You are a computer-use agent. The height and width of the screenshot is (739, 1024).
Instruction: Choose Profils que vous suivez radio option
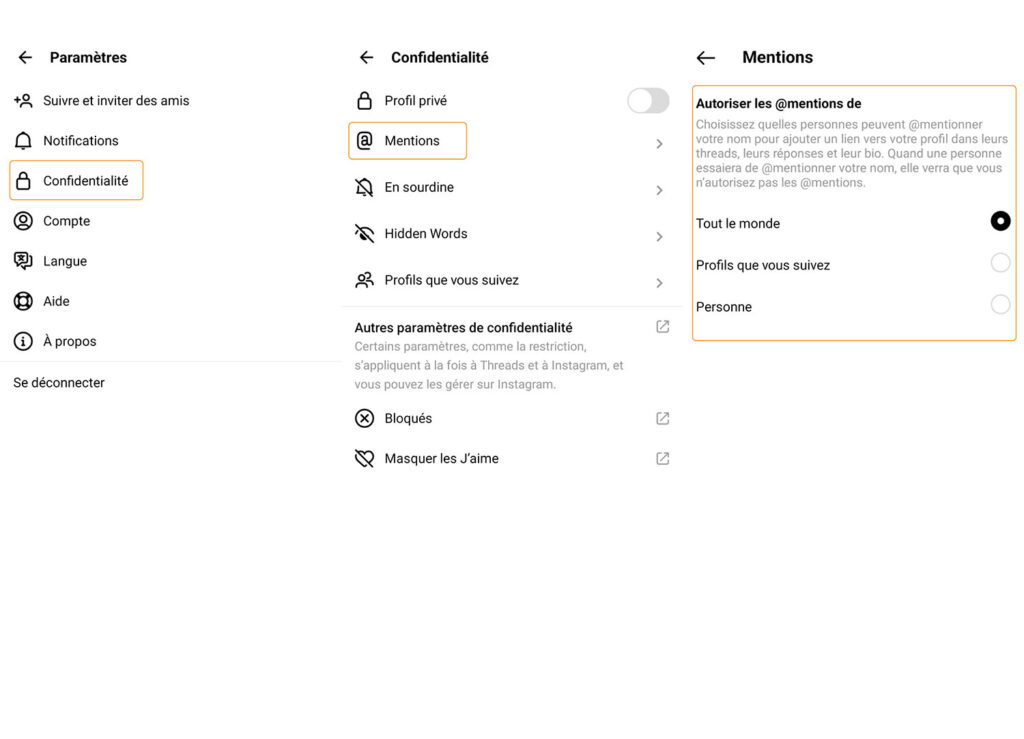[1000, 263]
